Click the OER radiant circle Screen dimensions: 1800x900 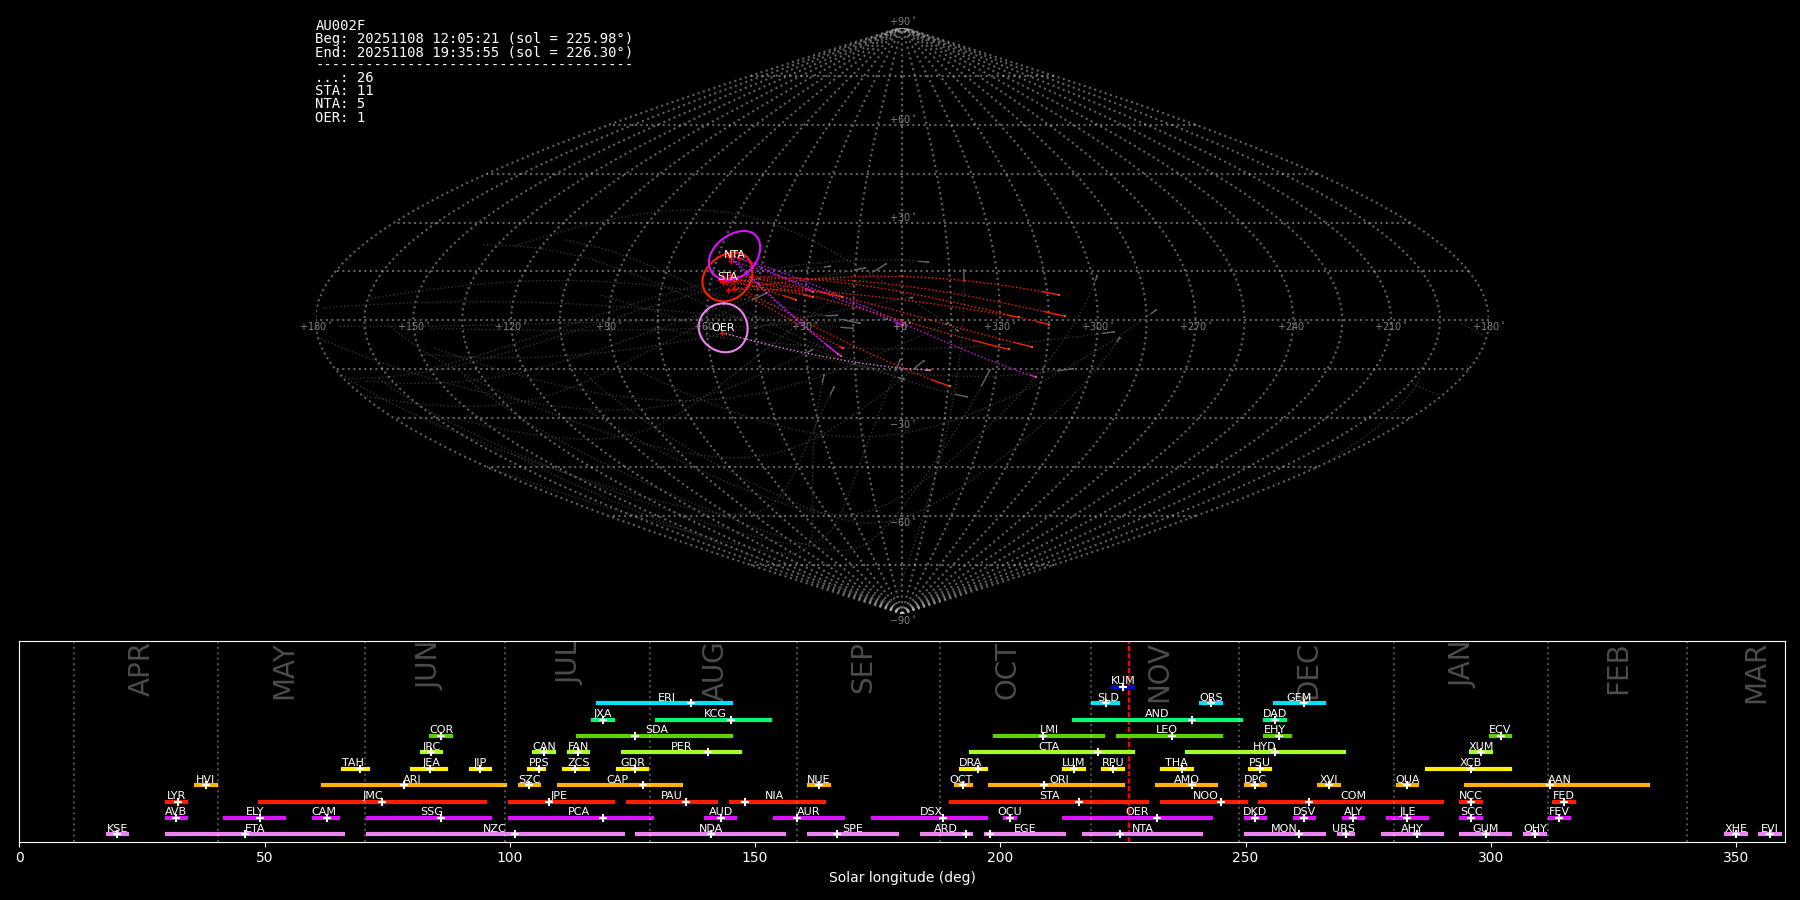coord(723,328)
